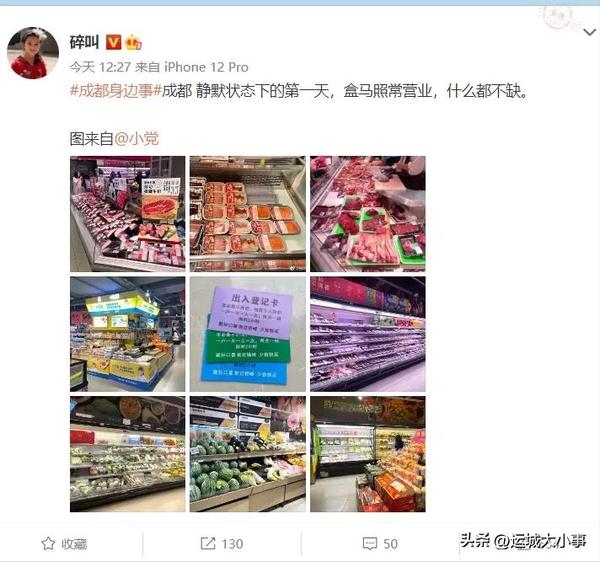The height and width of the screenshot is (562, 600).
Task: Click the star icon beside 收藏
Action: (x=48, y=543)
